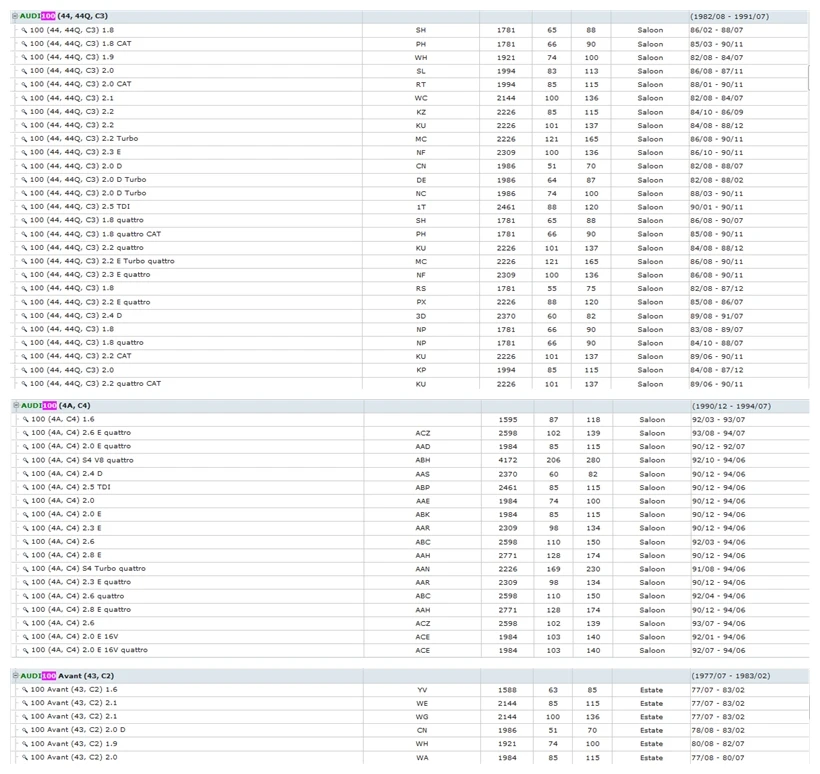The image size is (820, 774).
Task: Click magnifier icon for 2.2 quattro CAT row
Action: 24,384
